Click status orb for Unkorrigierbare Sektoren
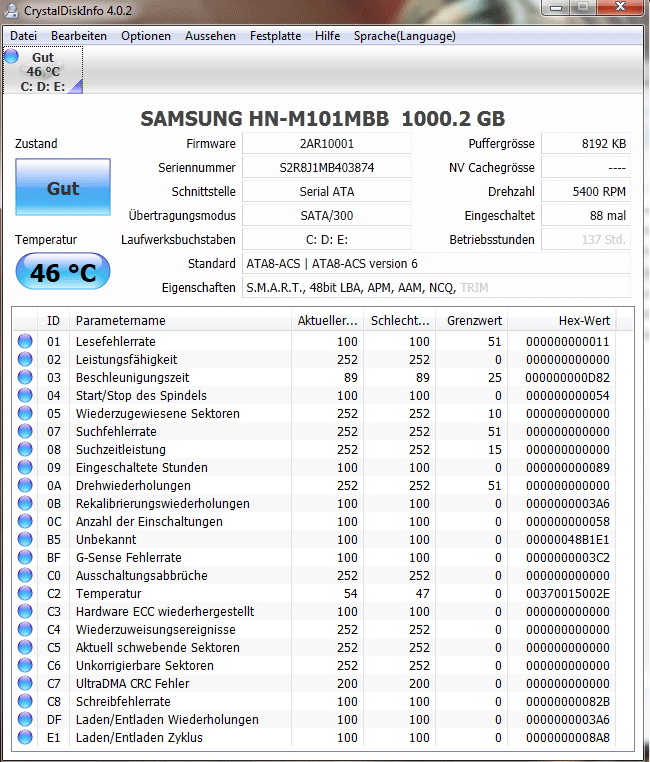Screen dimensions: 650x762 [25, 665]
